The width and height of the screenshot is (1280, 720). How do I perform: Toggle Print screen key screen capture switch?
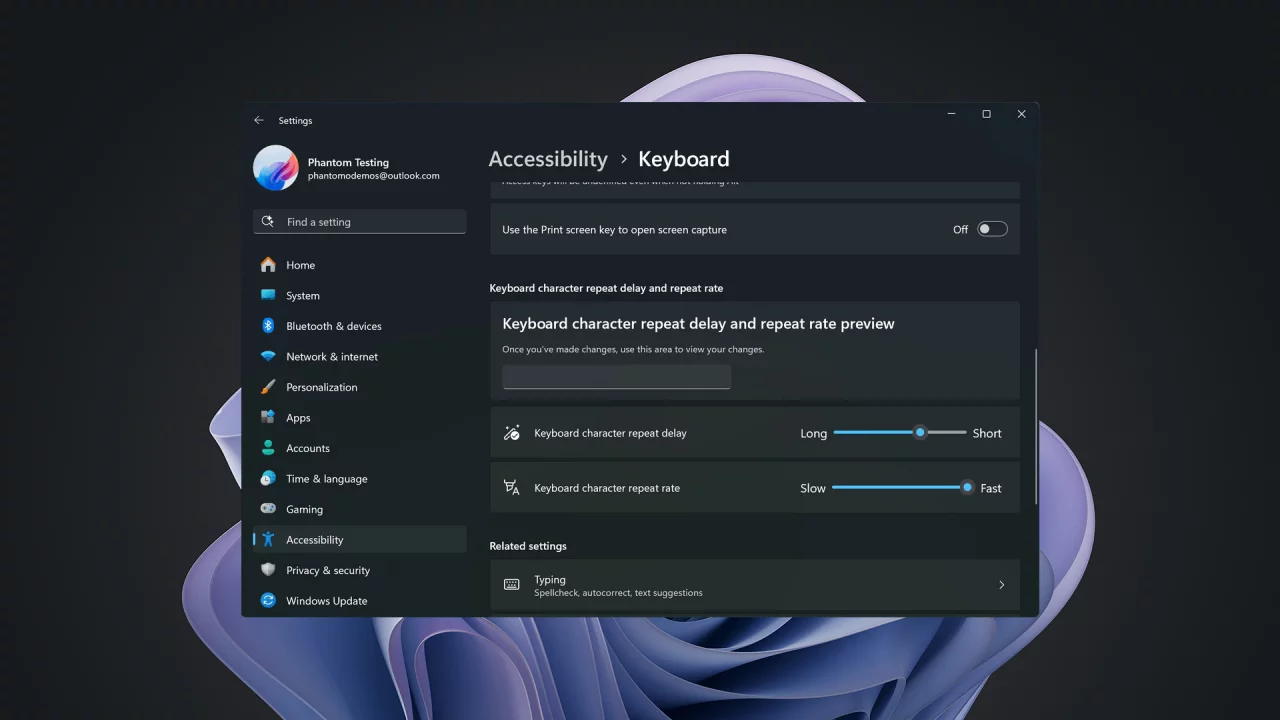click(992, 229)
